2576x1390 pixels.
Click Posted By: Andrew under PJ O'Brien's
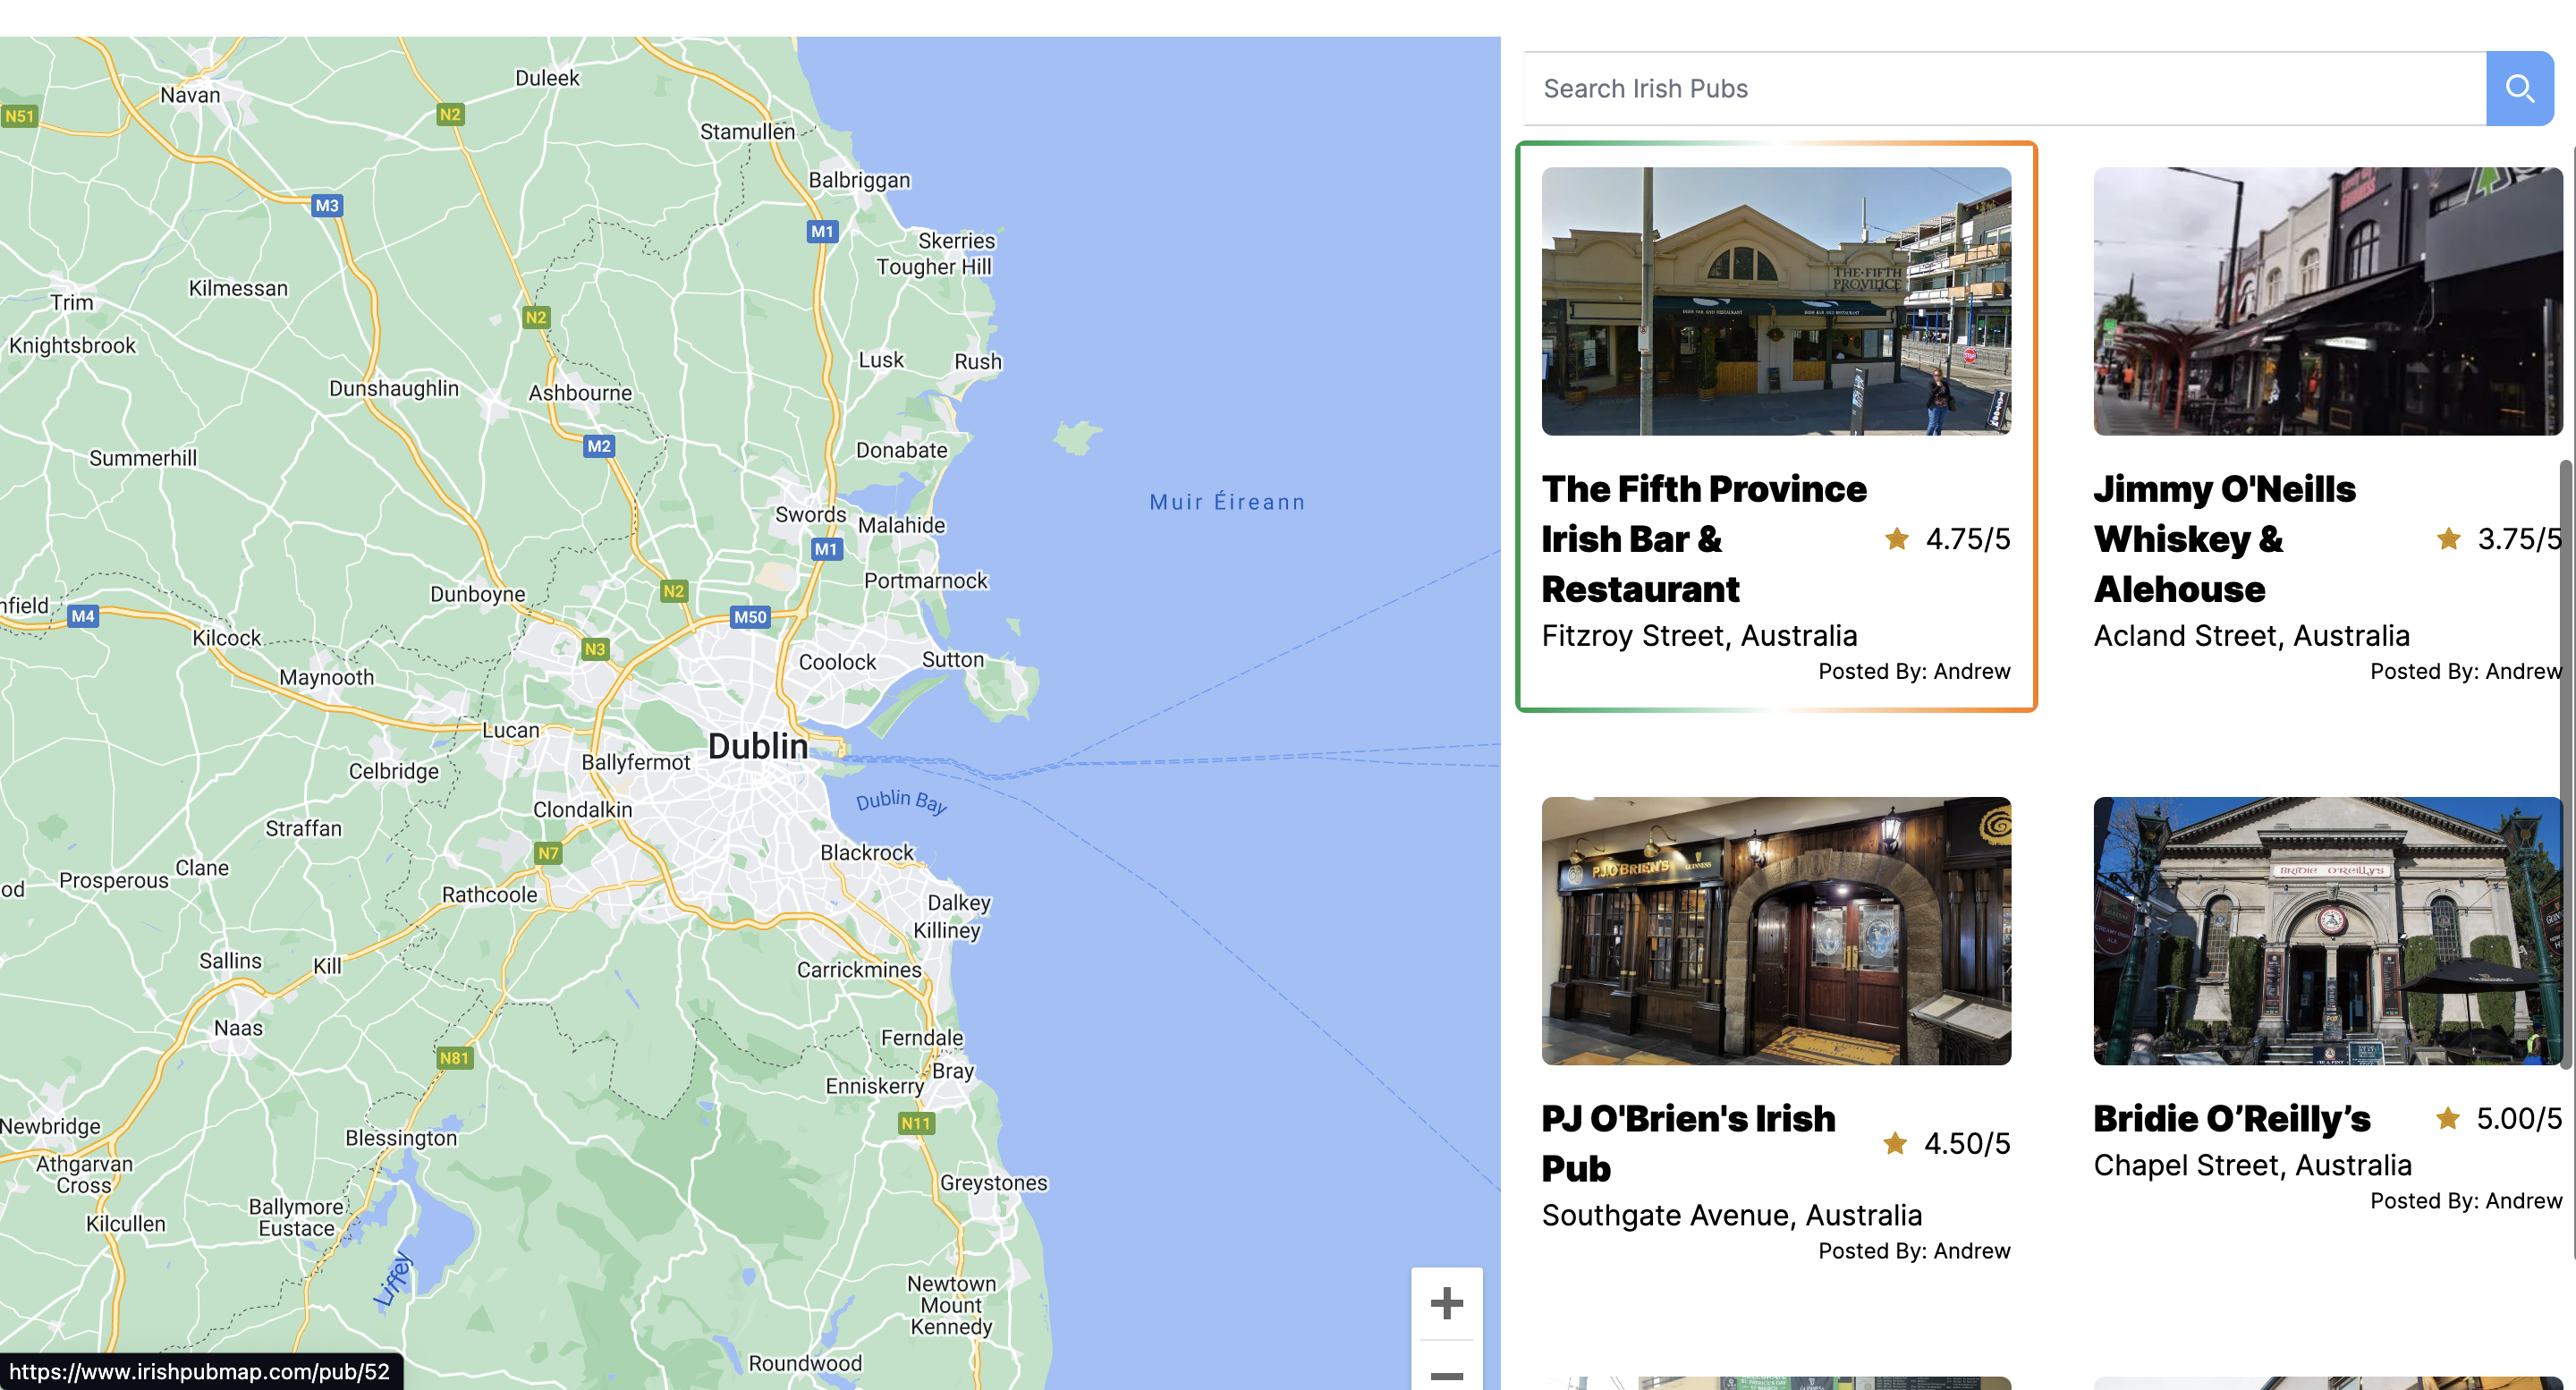1914,1251
